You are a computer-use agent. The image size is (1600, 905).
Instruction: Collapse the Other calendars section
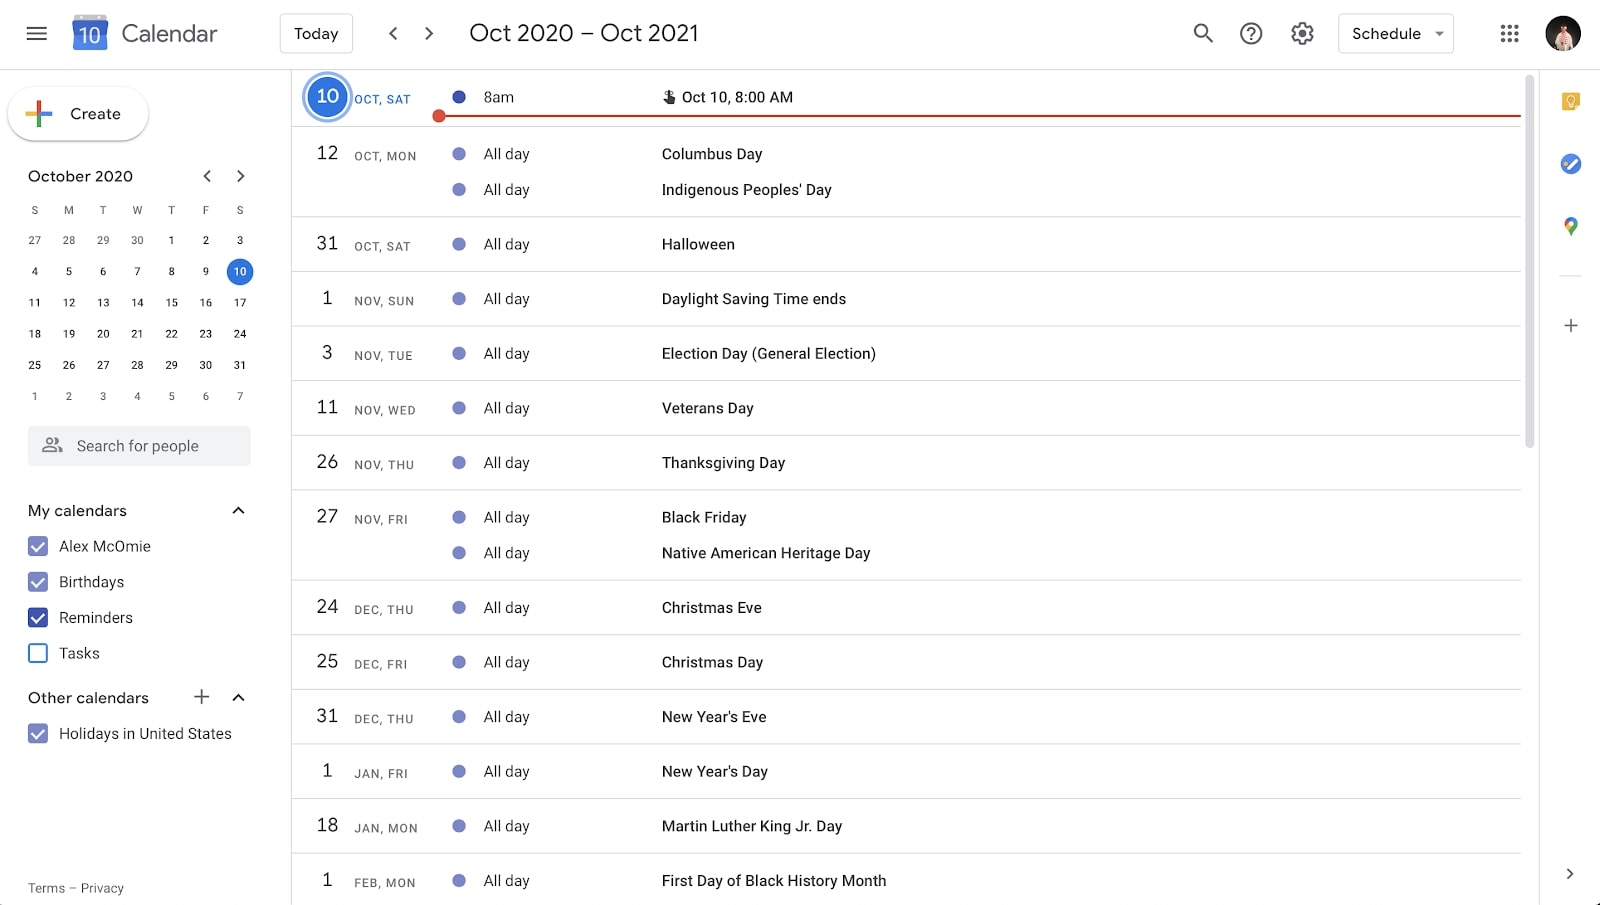tap(238, 697)
